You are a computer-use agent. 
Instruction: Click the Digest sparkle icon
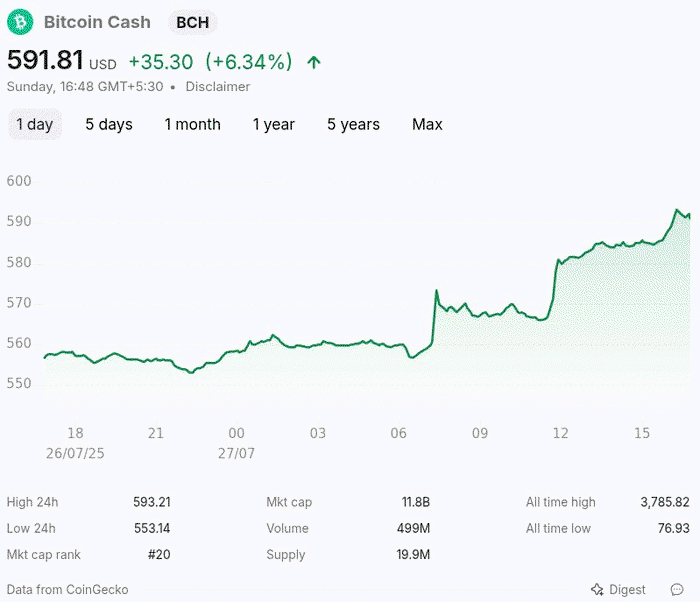tap(597, 589)
